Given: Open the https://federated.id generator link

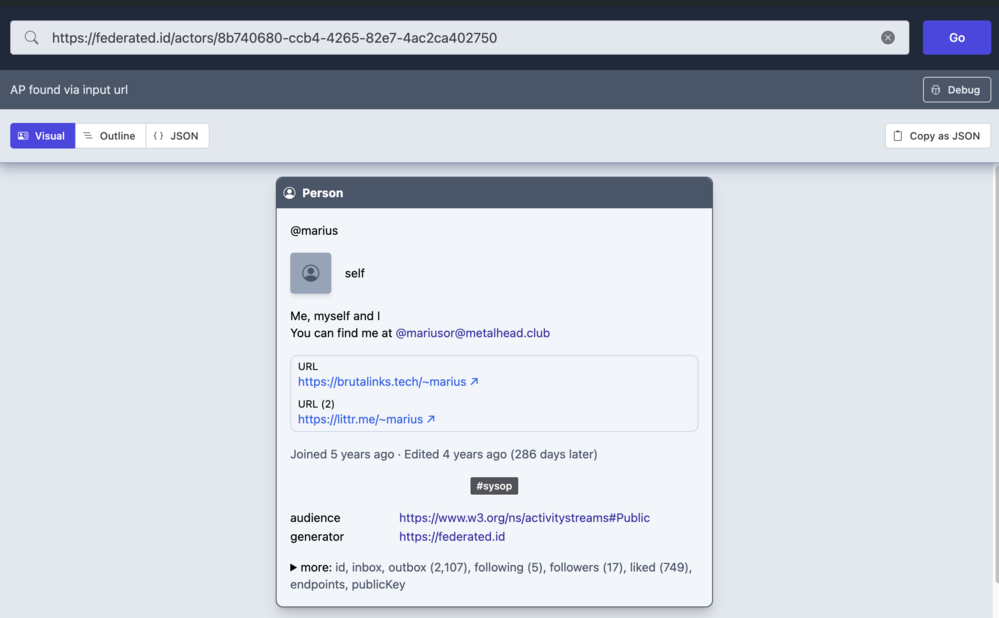Looking at the screenshot, I should [451, 537].
